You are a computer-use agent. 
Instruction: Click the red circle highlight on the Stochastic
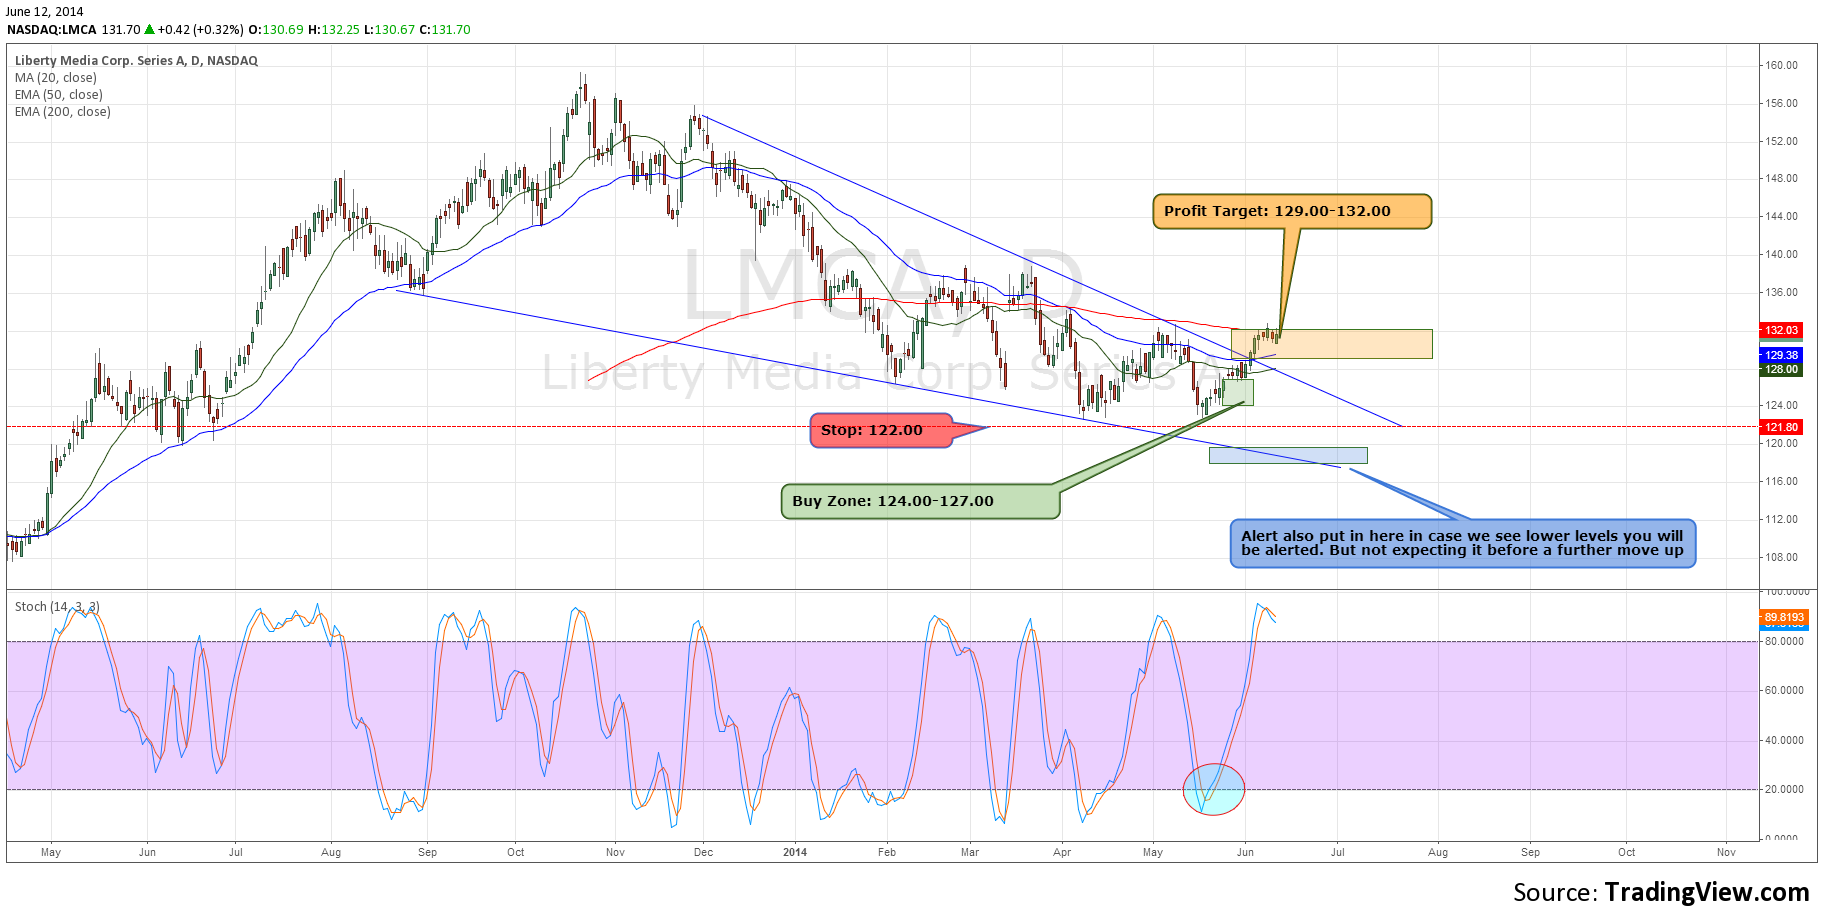point(1213,789)
